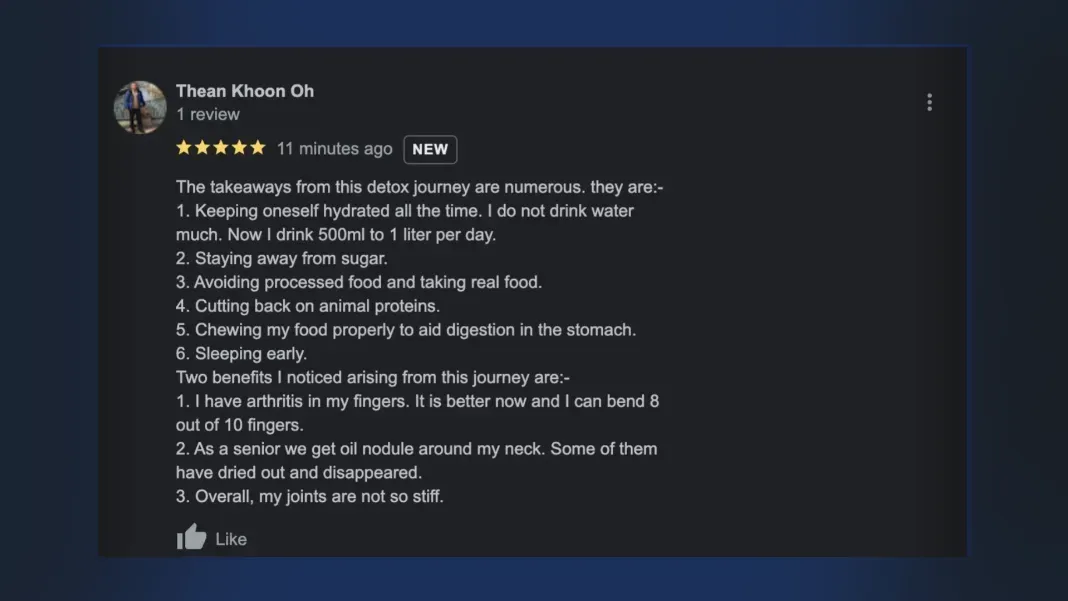Select the fifth yellow rating star

point(257,148)
